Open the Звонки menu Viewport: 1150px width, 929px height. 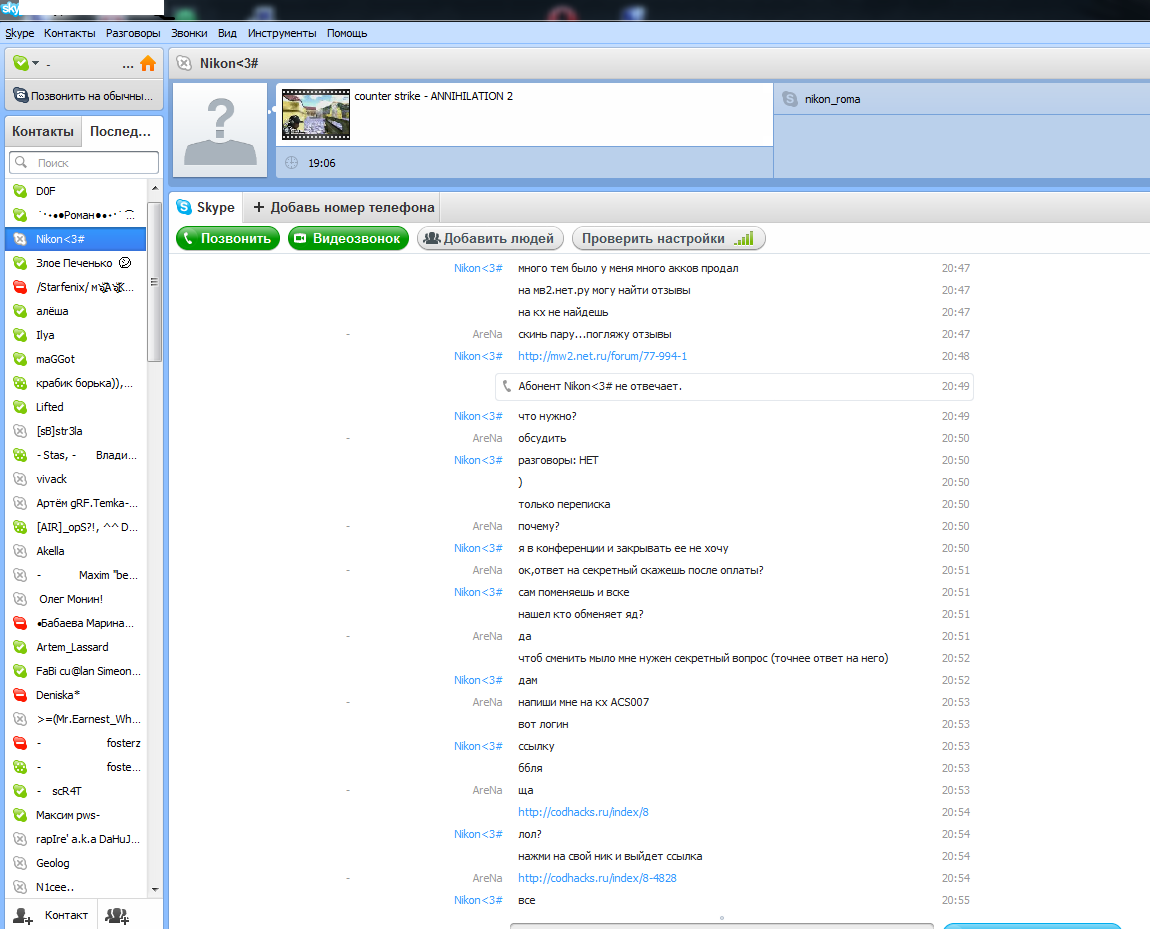(189, 33)
